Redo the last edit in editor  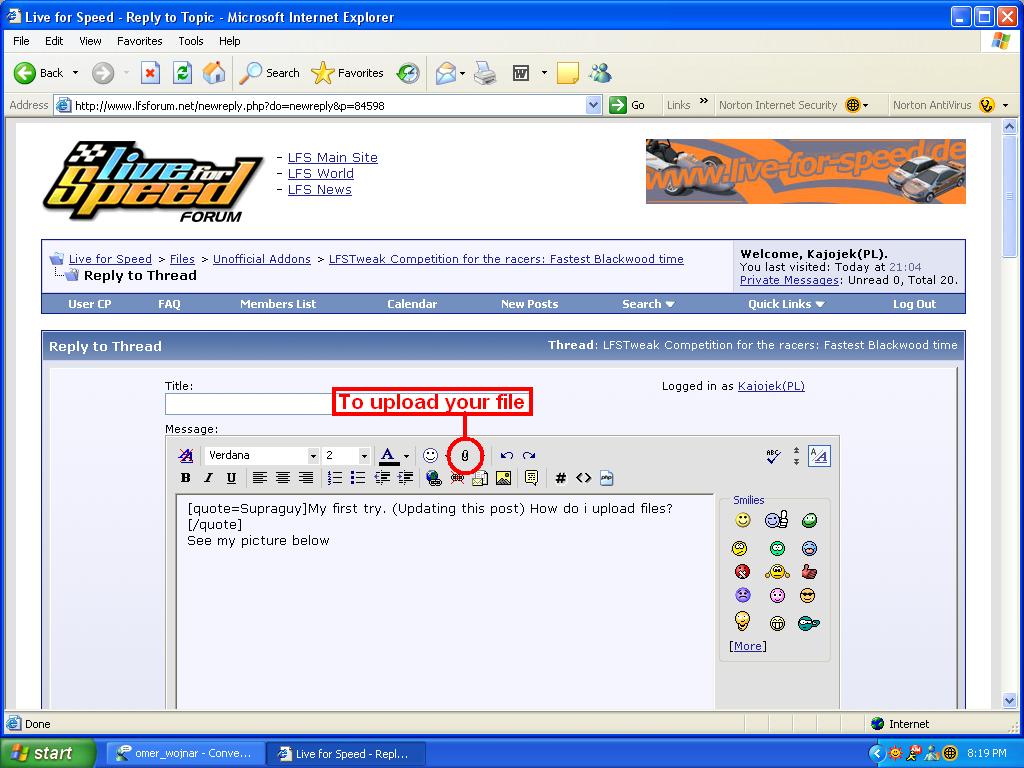tap(529, 455)
